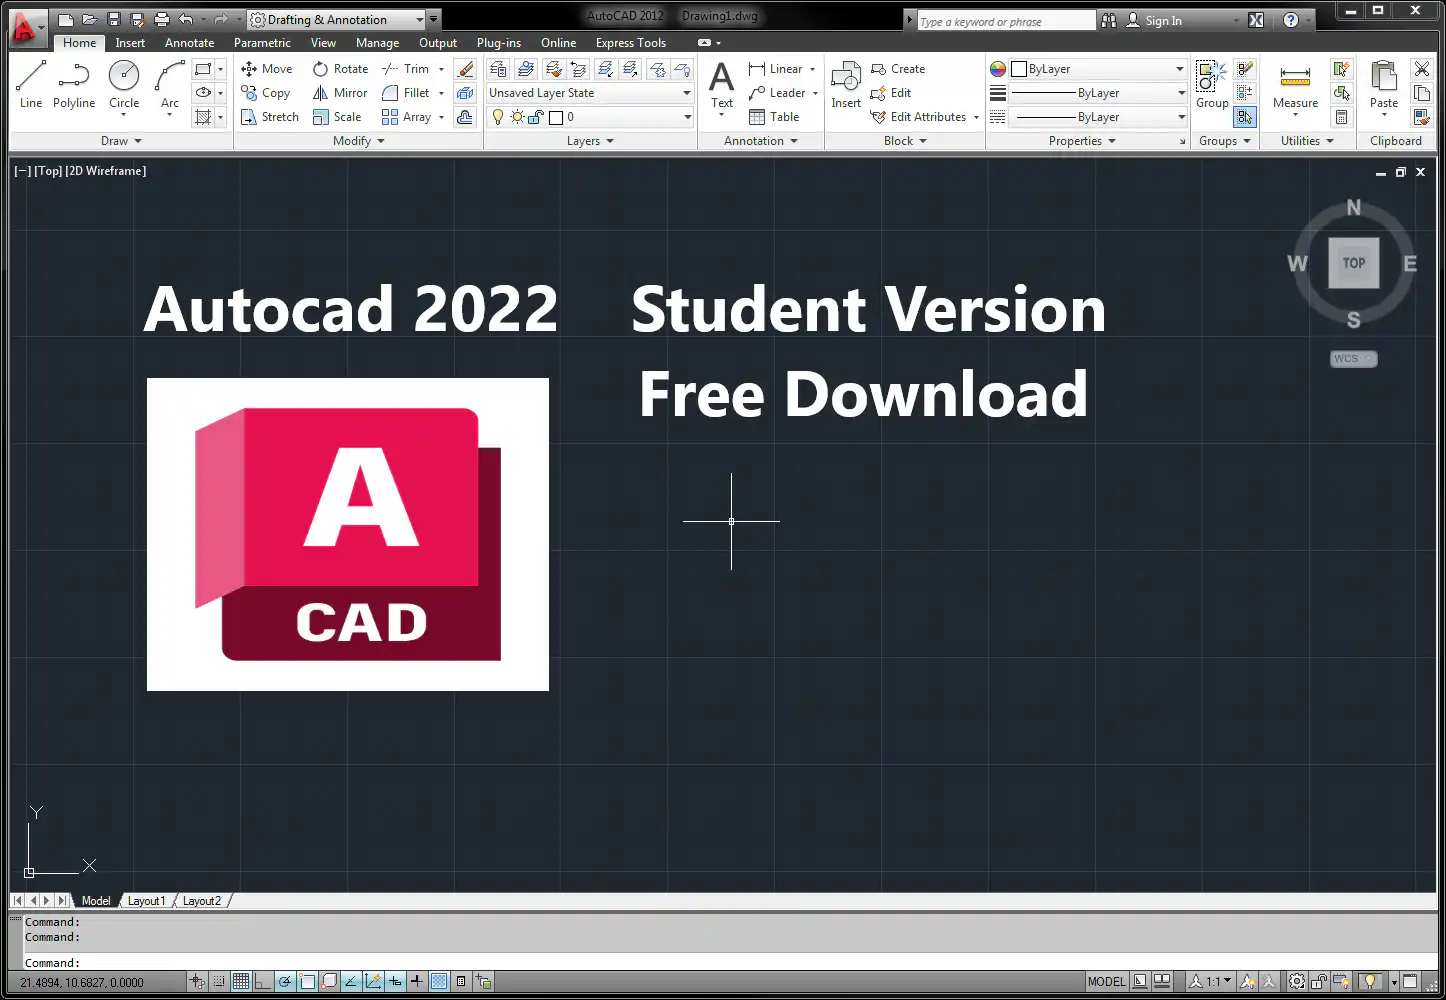Click the Rotate tool

(340, 69)
